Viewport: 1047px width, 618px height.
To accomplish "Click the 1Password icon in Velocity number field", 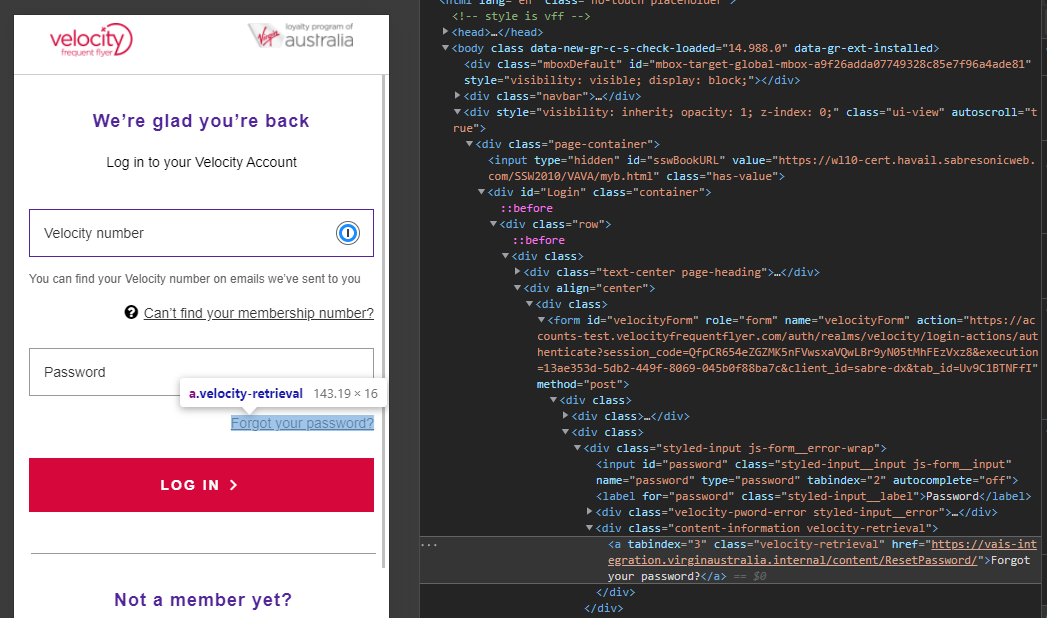I will (x=348, y=233).
